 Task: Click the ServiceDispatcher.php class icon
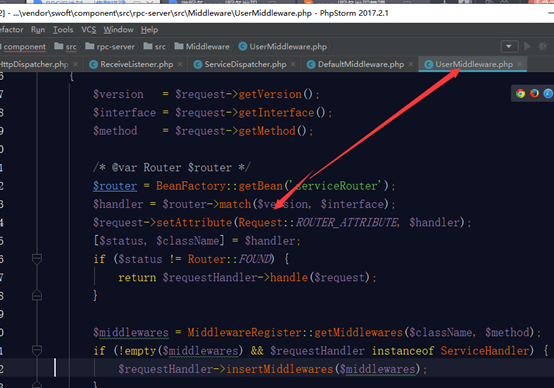[198, 64]
